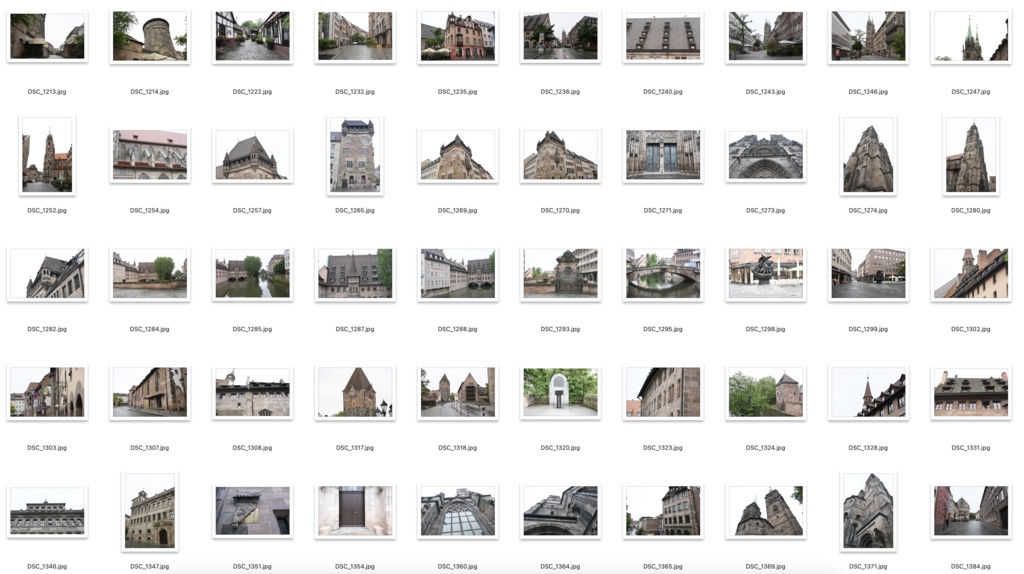Image resolution: width=1024 pixels, height=574 pixels.
Task: Click the DSC_1351.jpg wall detail photo
Action: [x=252, y=511]
